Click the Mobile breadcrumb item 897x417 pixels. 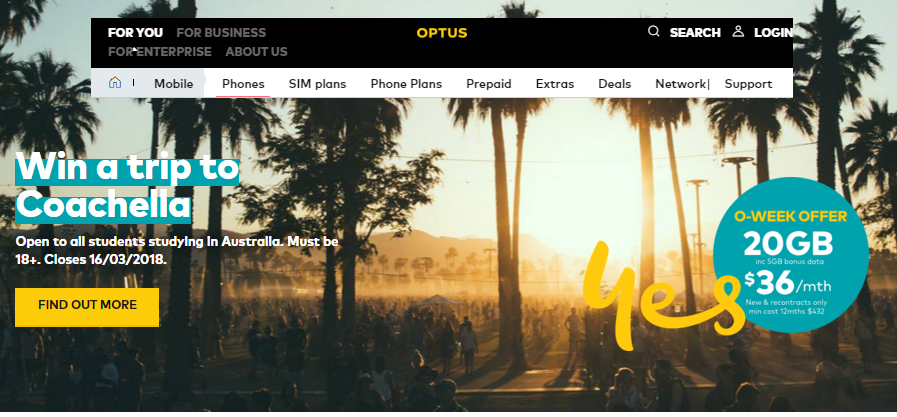173,84
